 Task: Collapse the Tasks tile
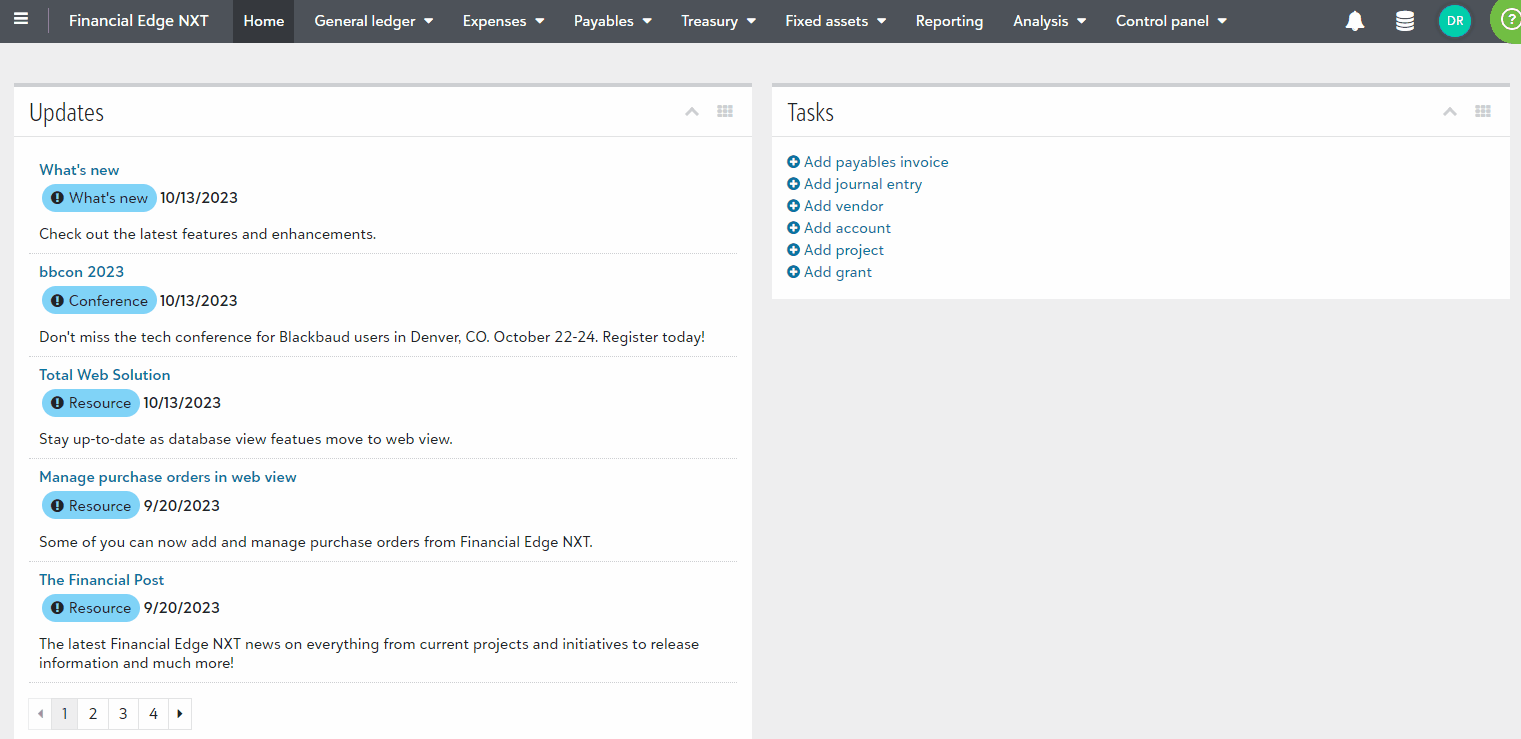point(1449,112)
